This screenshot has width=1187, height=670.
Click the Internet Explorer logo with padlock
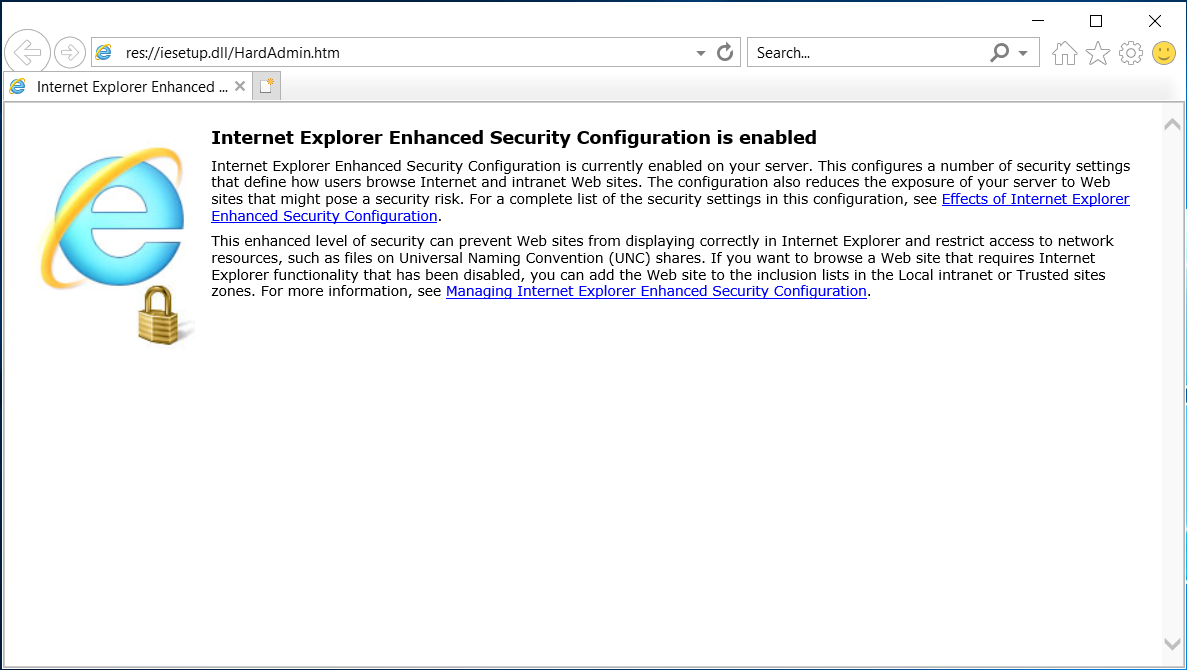click(x=116, y=245)
